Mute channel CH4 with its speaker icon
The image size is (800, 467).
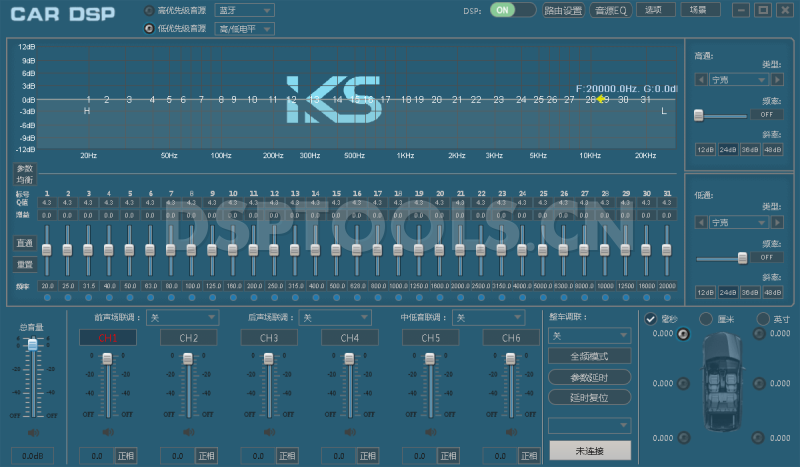pos(349,432)
